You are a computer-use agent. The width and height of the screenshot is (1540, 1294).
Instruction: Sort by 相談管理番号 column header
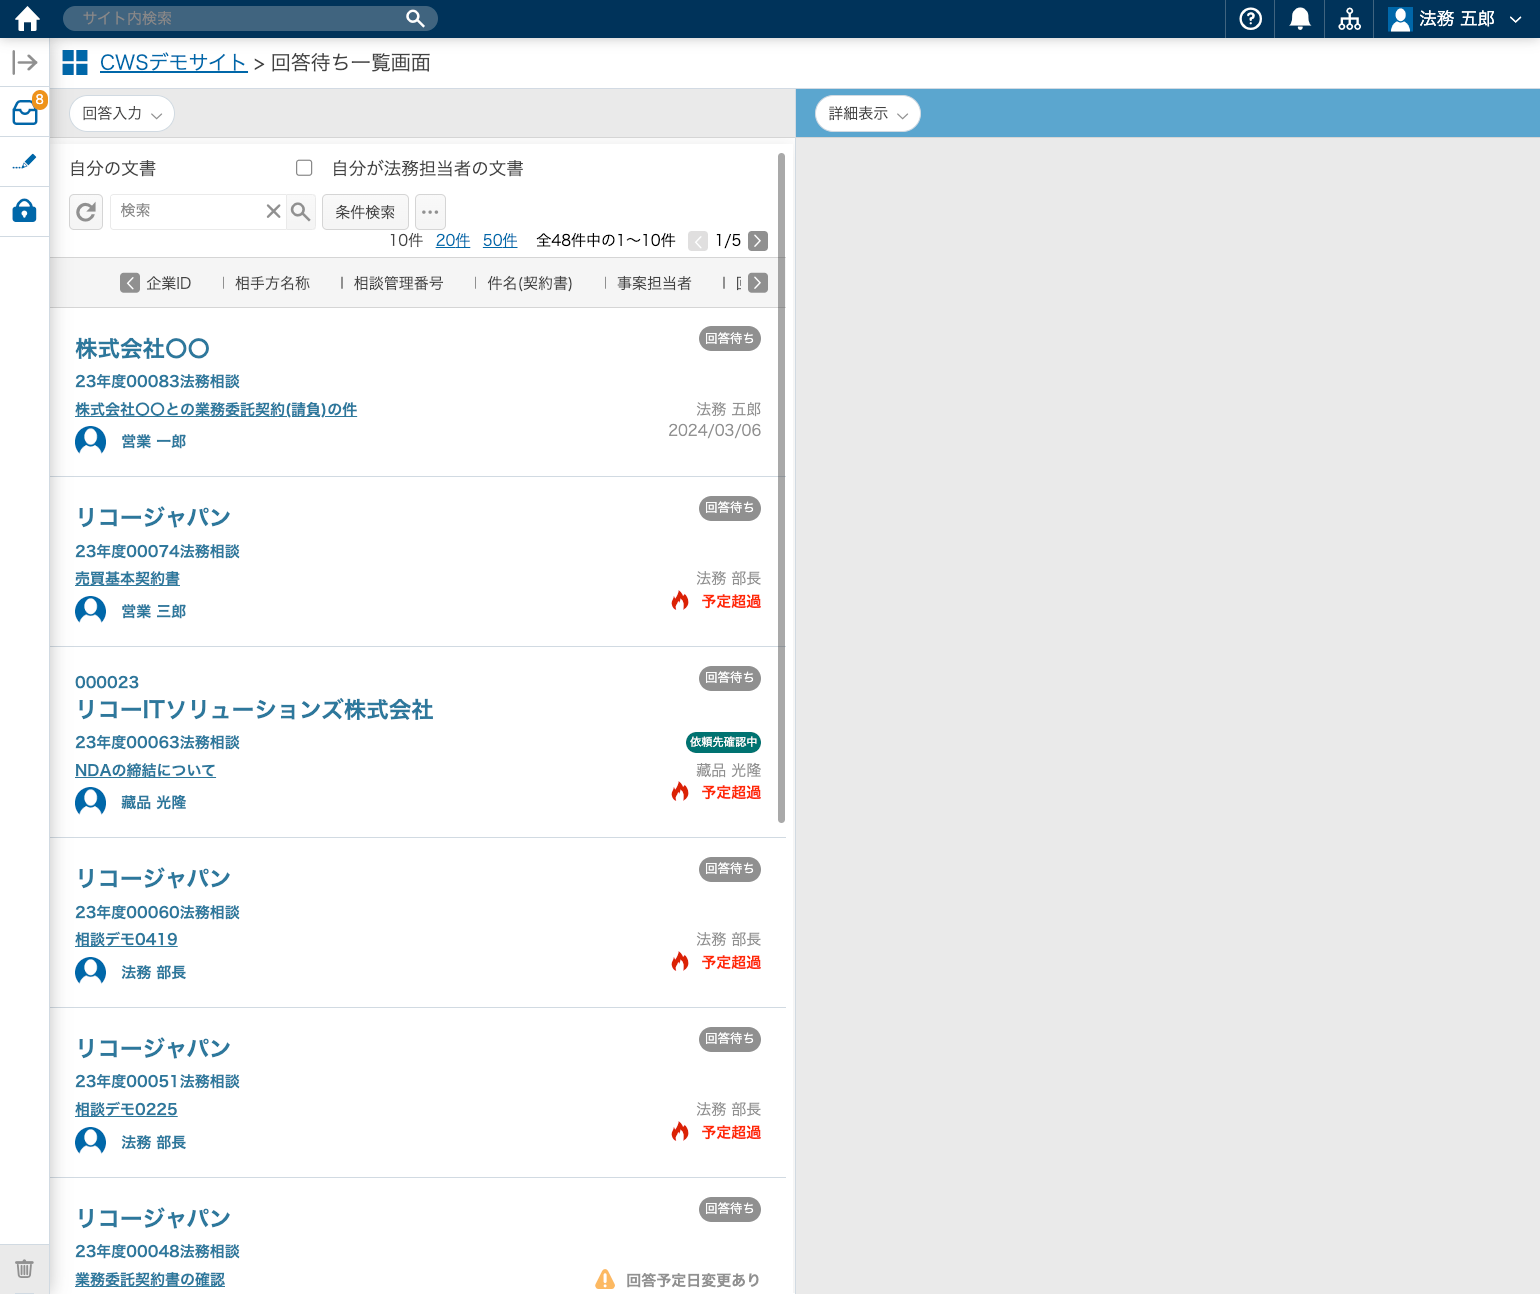(x=398, y=284)
